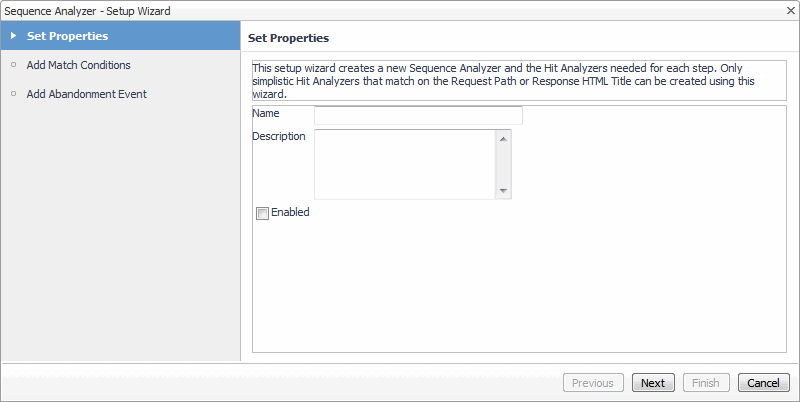Image resolution: width=800 pixels, height=402 pixels.
Task: Cancel the setup wizard
Action: pyautogui.click(x=764, y=383)
